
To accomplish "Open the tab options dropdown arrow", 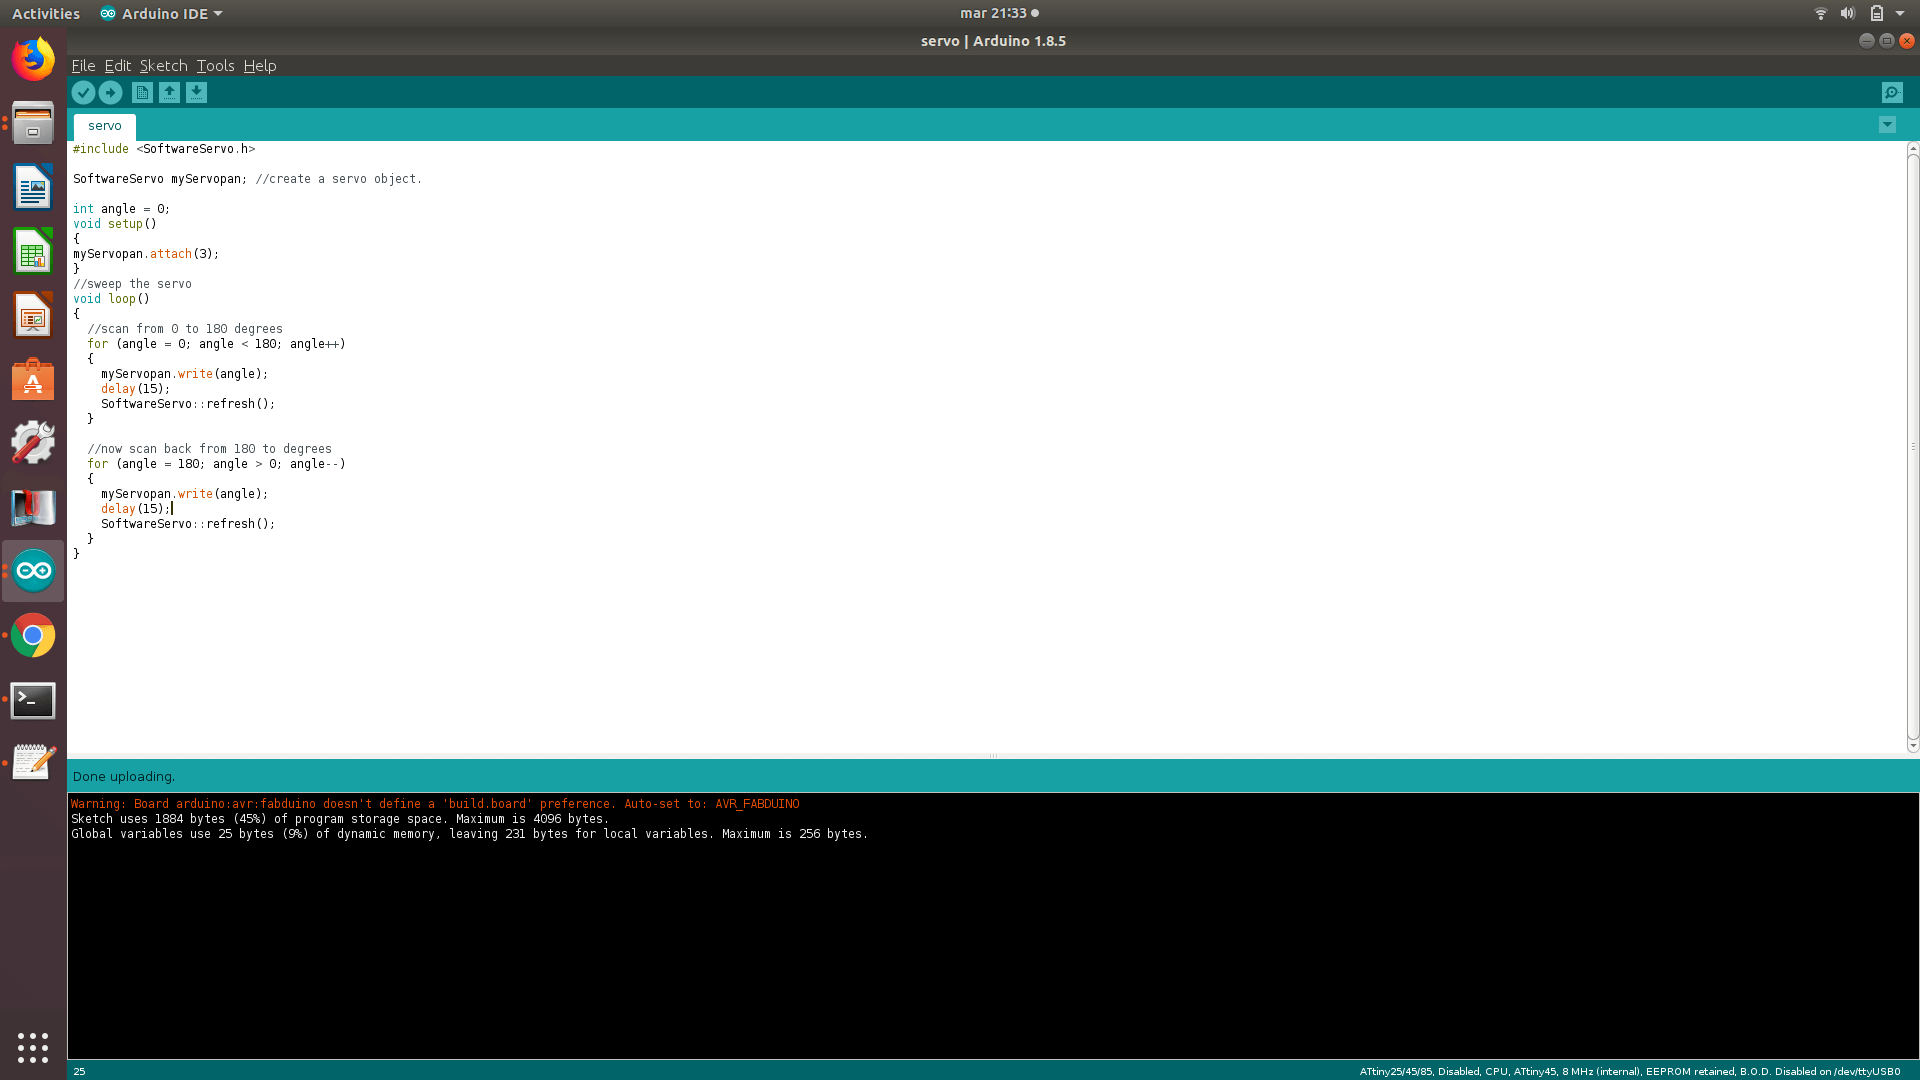I will click(1886, 125).
